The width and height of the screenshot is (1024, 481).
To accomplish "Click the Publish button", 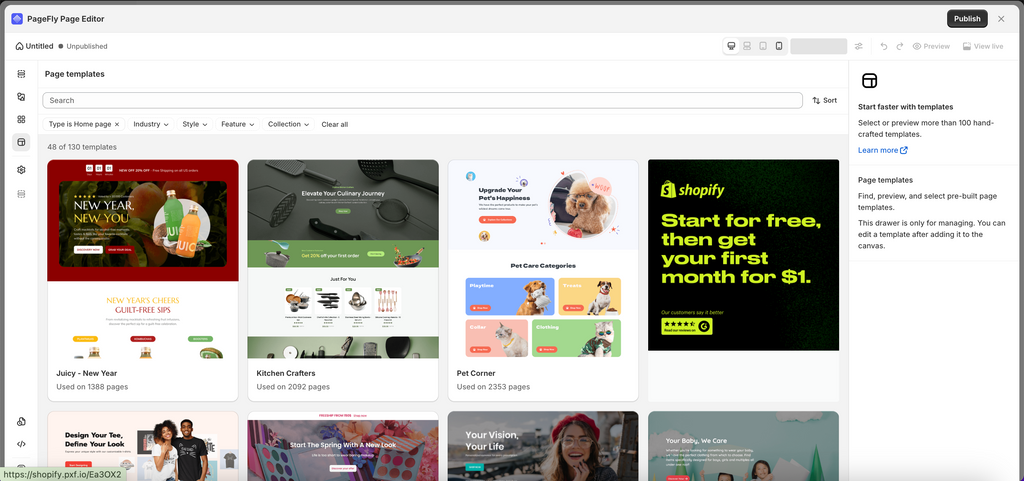I will 967,18.
